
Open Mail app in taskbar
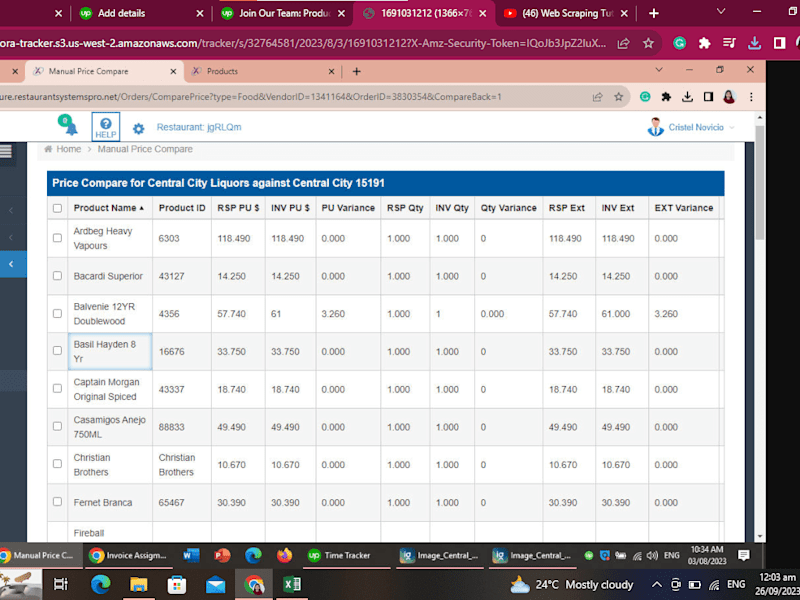(215, 585)
